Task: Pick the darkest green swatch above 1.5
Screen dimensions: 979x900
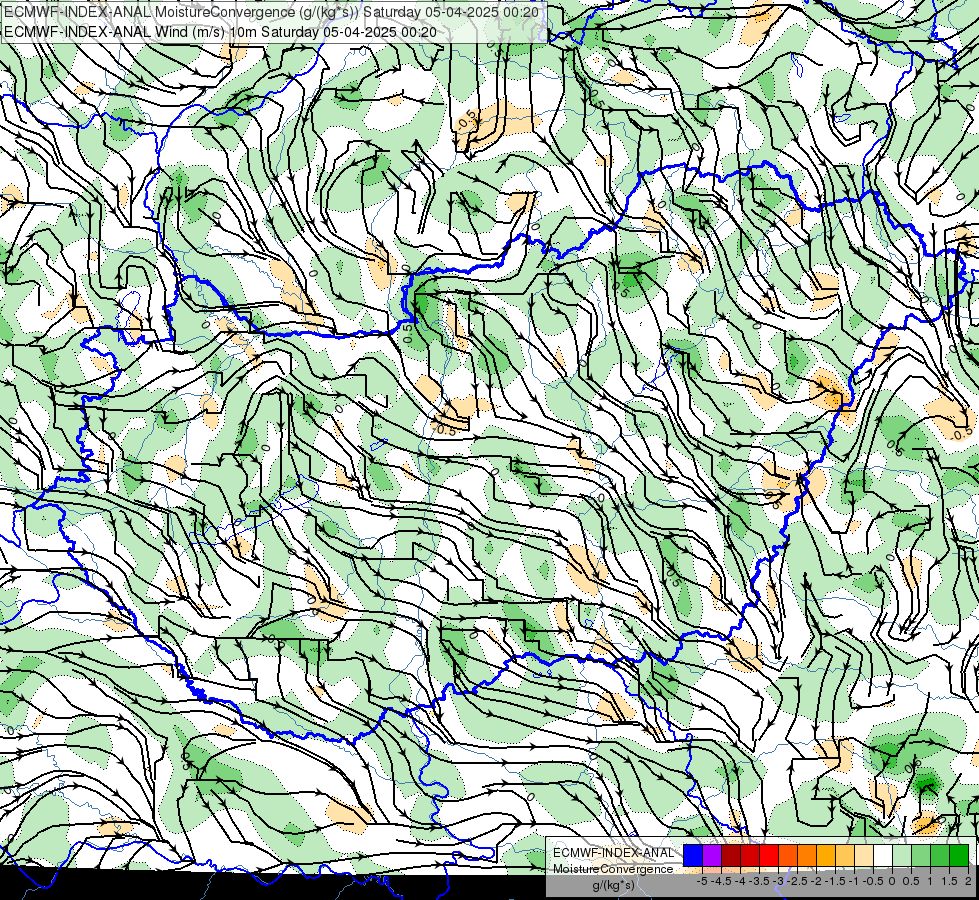Action: click(959, 855)
